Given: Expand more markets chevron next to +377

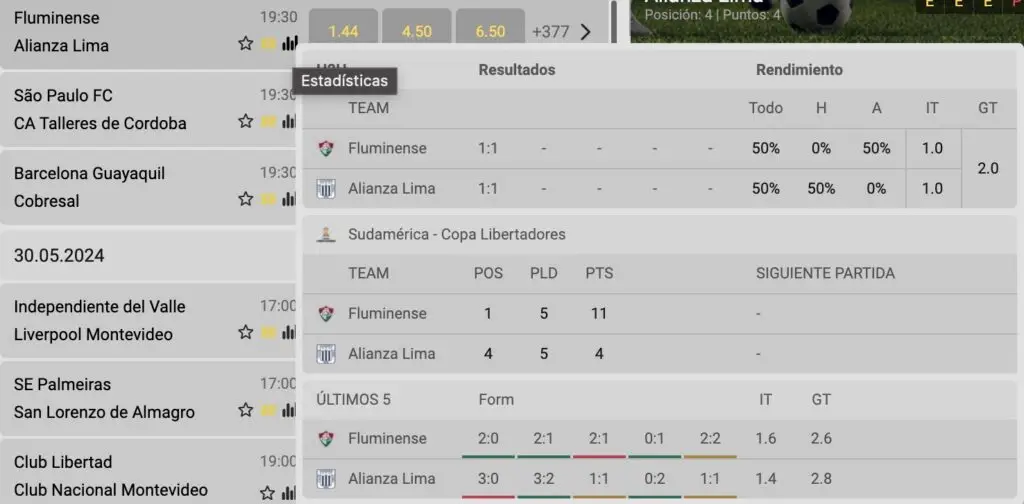Looking at the screenshot, I should (x=586, y=31).
